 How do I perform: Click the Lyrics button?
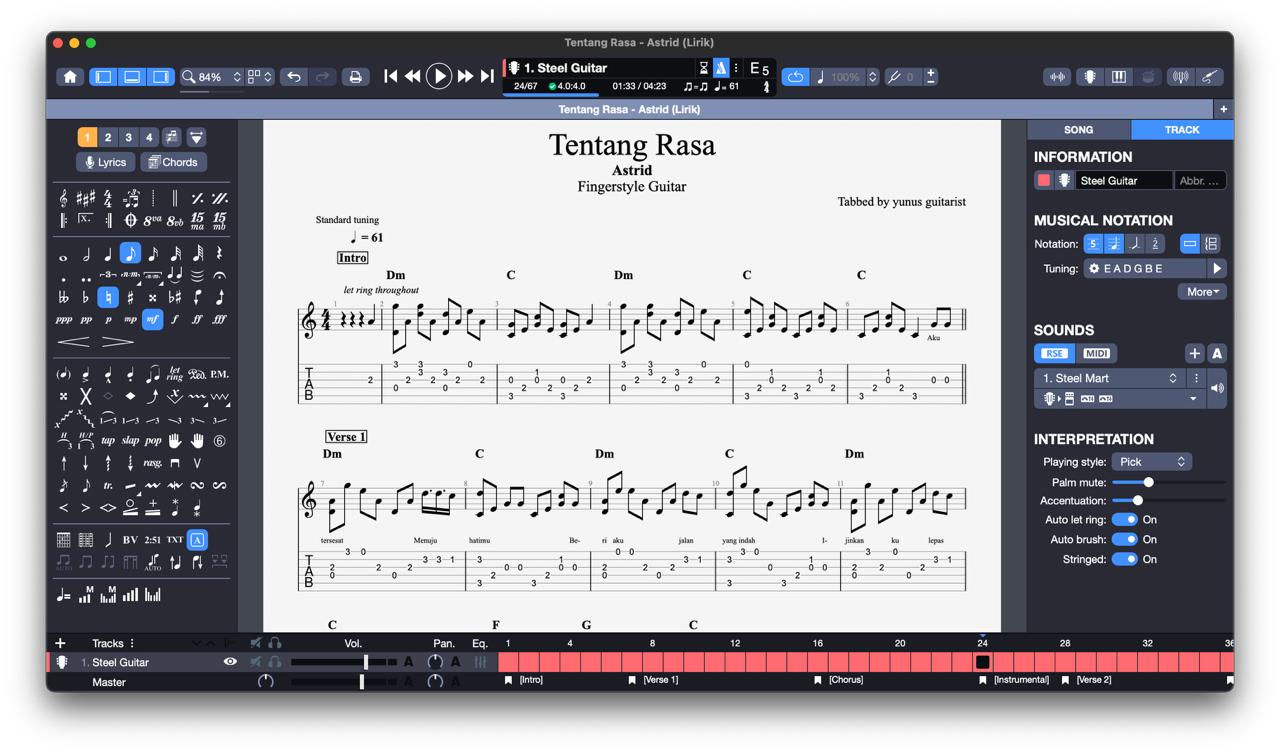(x=106, y=162)
